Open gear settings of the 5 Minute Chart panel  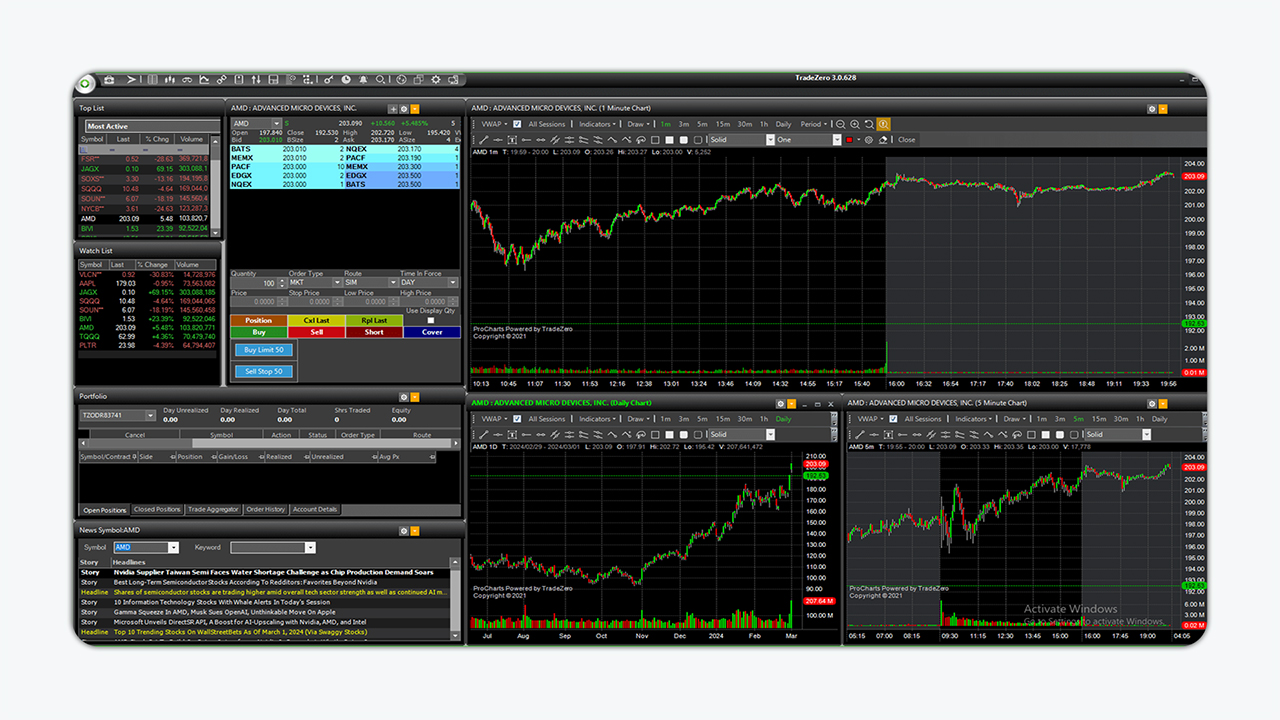[1152, 404]
